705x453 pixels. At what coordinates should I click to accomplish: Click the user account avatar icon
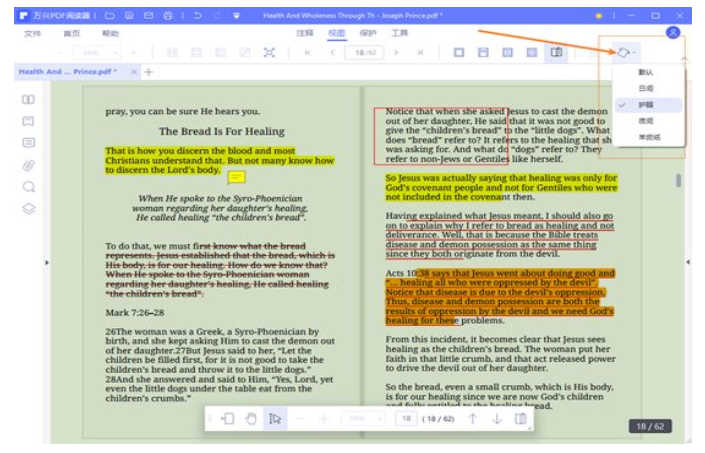coord(673,33)
